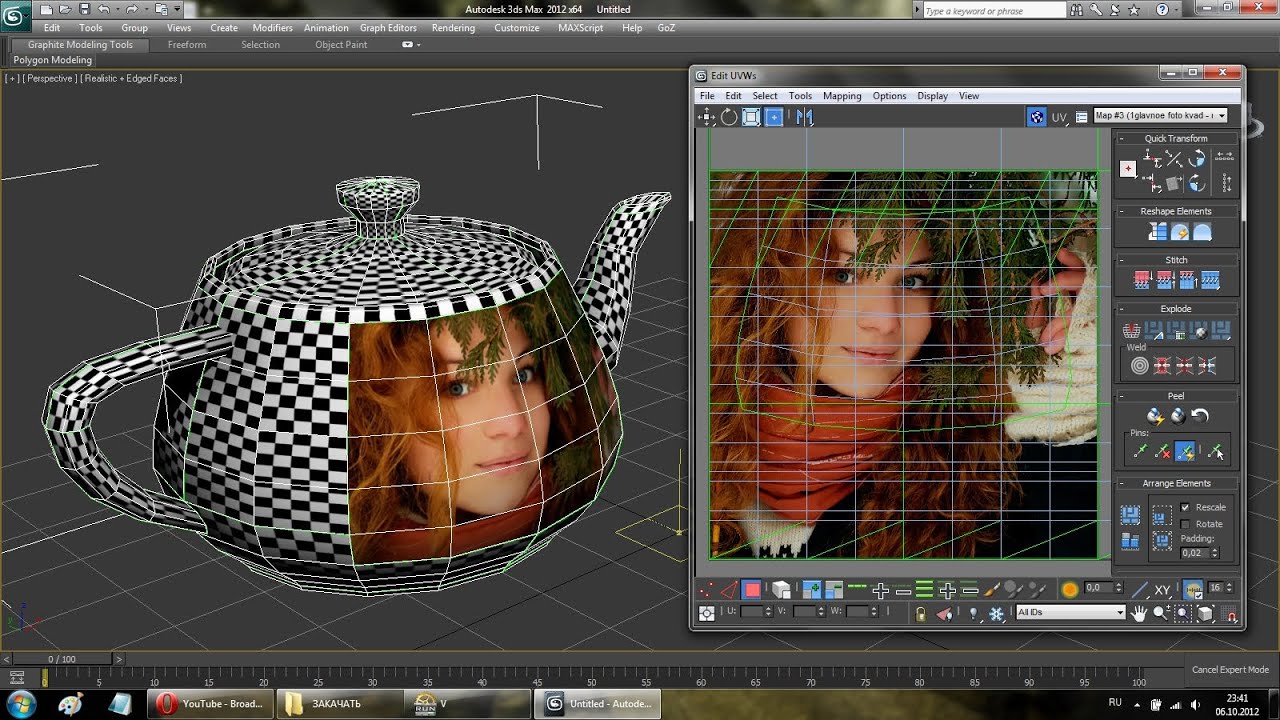
Task: Open the Modifiers menu in 3ds Max
Action: click(x=272, y=28)
